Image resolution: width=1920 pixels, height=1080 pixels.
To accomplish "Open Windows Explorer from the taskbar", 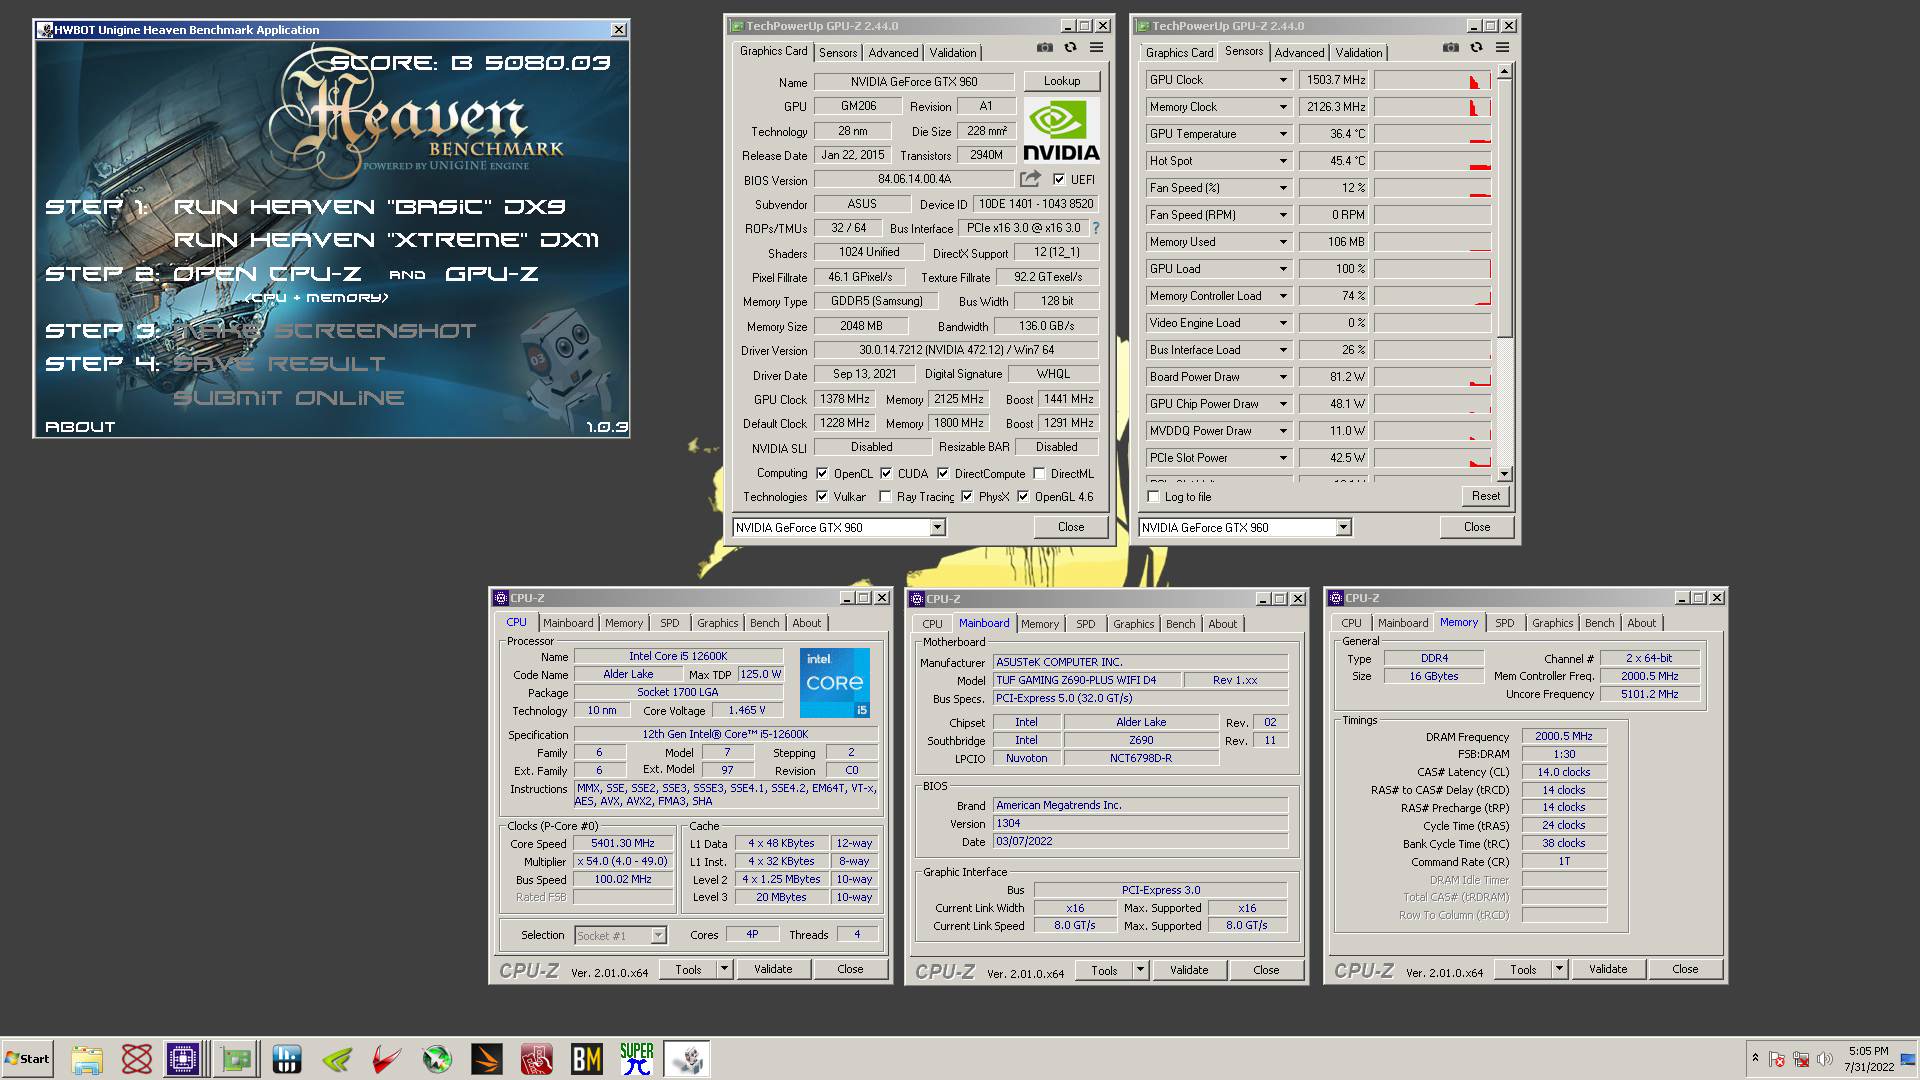I will pyautogui.click(x=87, y=1059).
